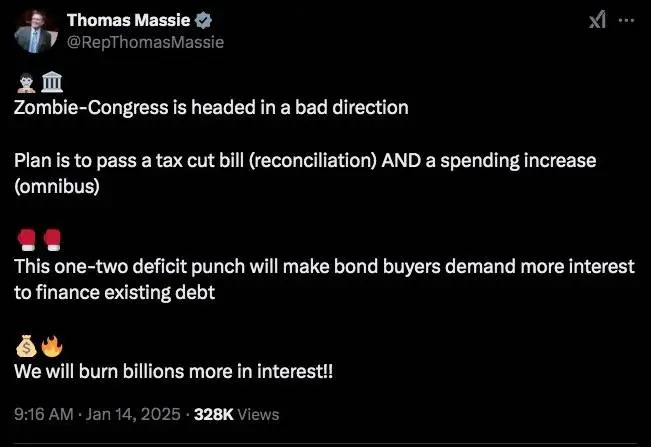651x447 pixels.
Task: Open the @RepThomasMassie handle link
Action: 145,42
